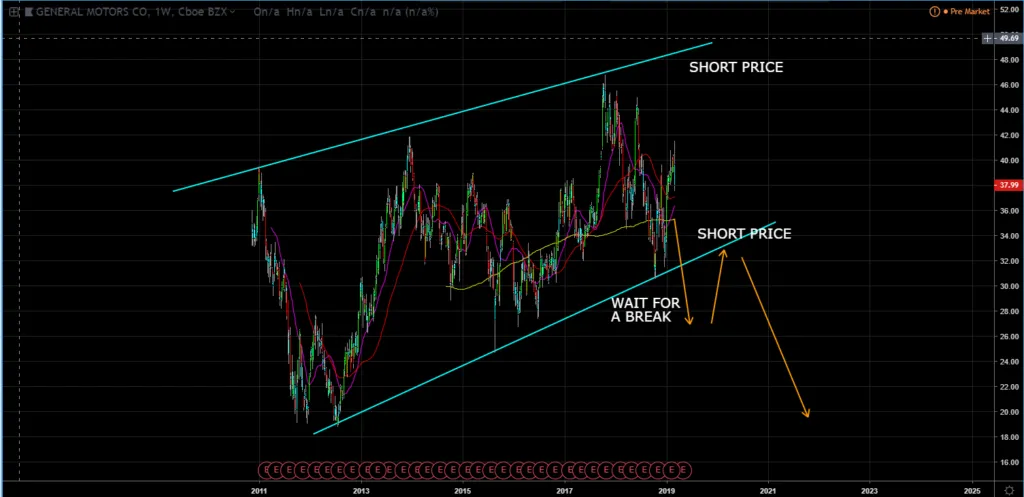The height and width of the screenshot is (497, 1024).
Task: Click the 2017 label on time axis
Action: (x=564, y=490)
